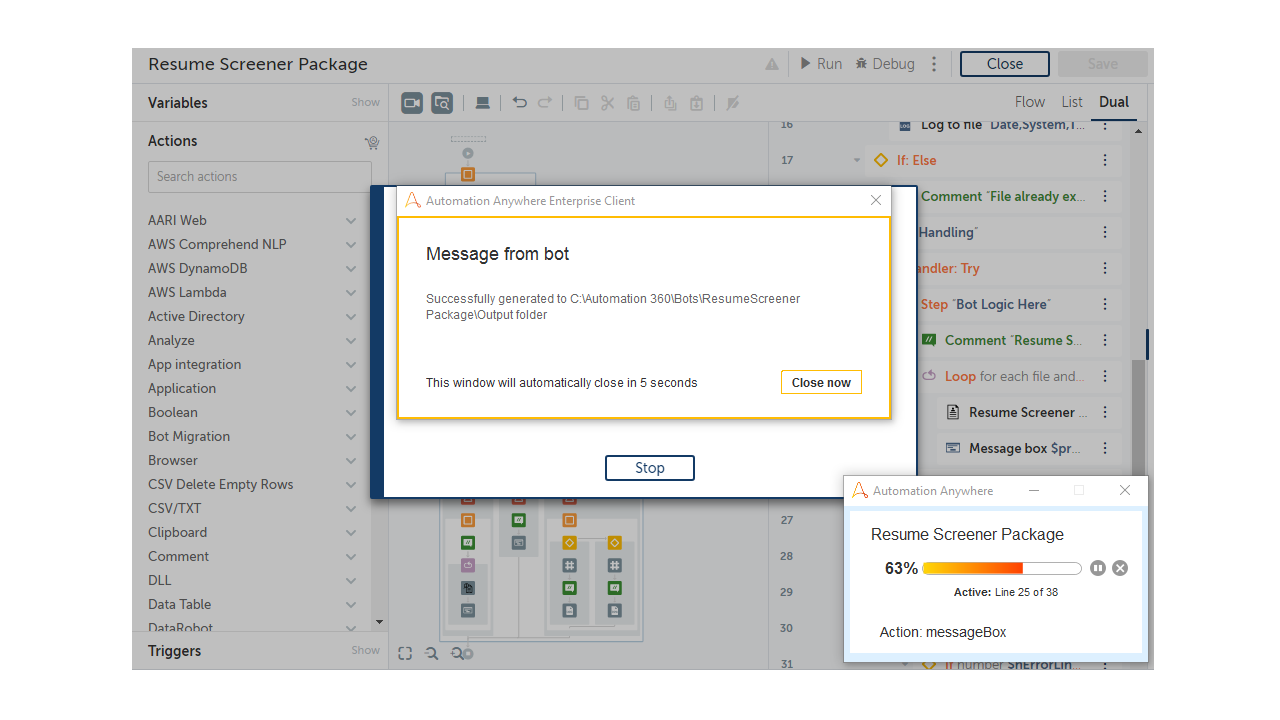Show the Variables panel

point(365,102)
